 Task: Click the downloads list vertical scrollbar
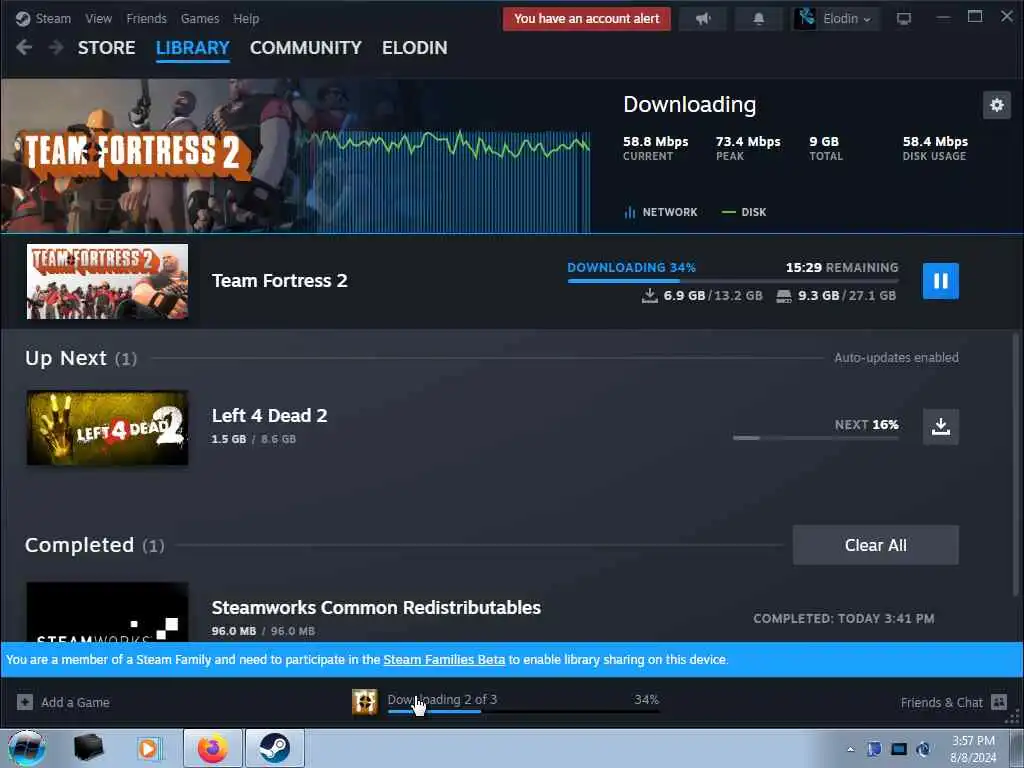click(x=1016, y=464)
